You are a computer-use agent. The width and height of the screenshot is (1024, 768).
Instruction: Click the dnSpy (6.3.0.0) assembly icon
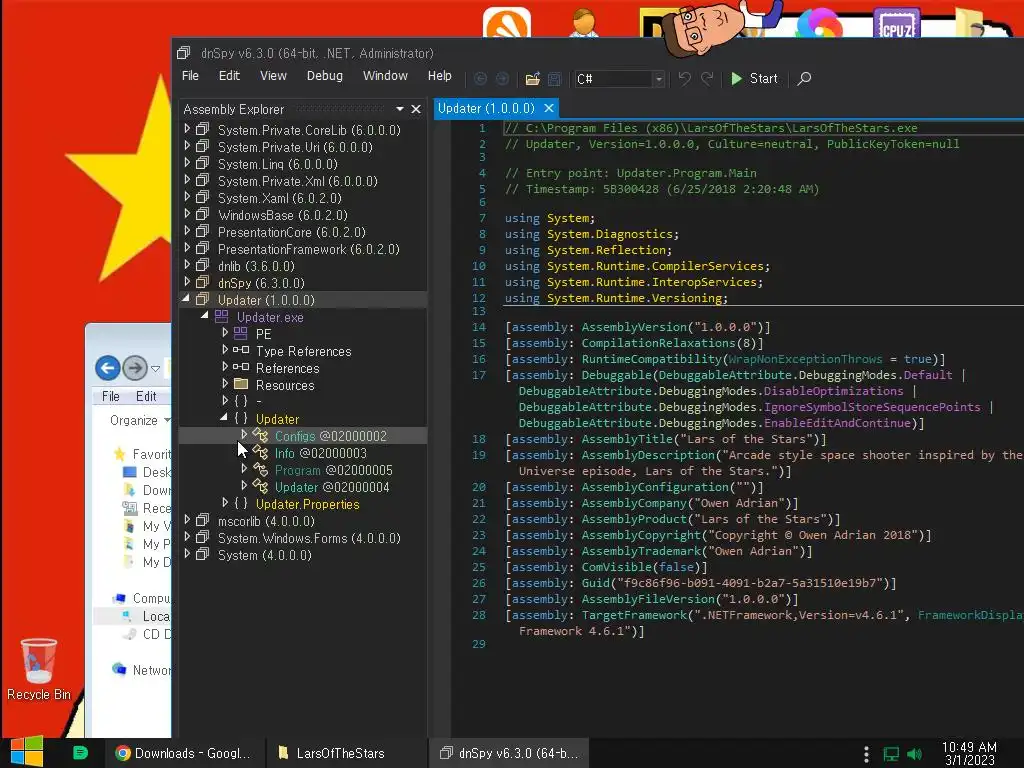202,282
